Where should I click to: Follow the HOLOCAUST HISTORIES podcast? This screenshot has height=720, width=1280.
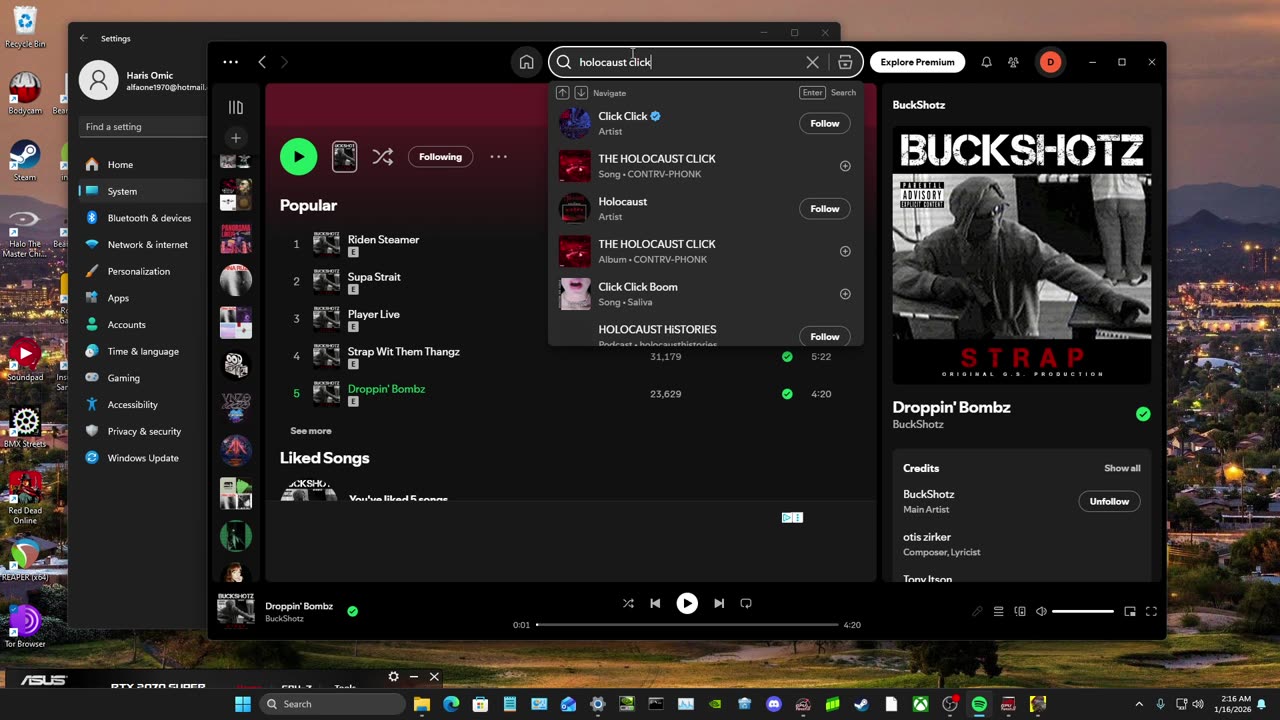(x=825, y=337)
